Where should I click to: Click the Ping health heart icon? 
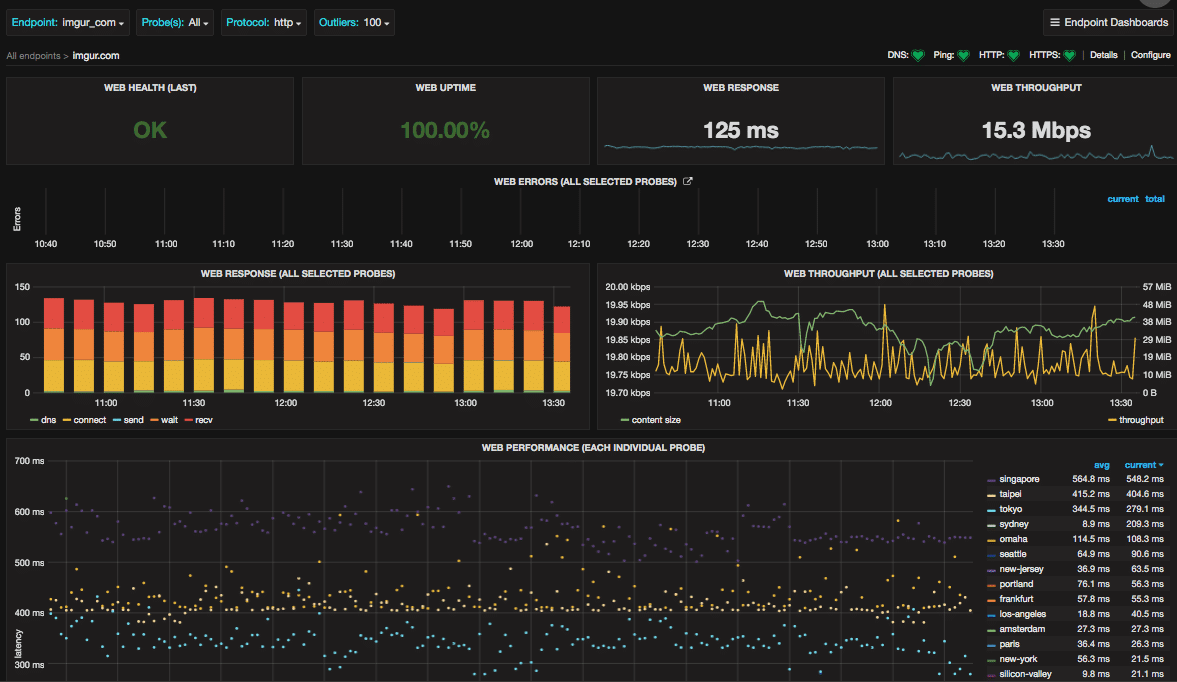[964, 55]
